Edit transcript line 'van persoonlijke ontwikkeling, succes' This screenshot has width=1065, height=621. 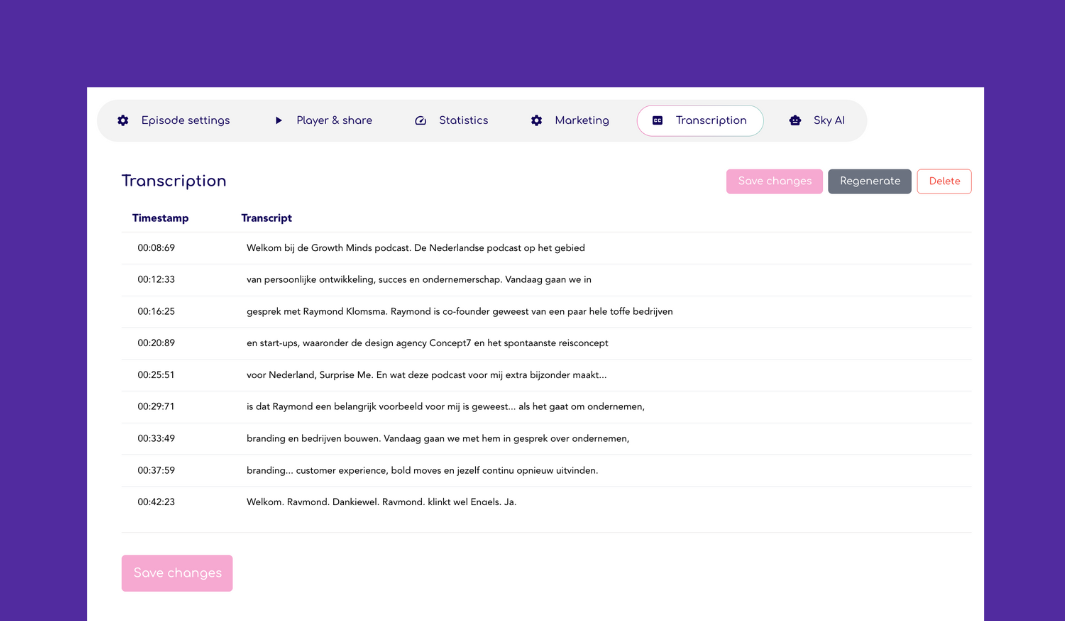[x=419, y=279]
